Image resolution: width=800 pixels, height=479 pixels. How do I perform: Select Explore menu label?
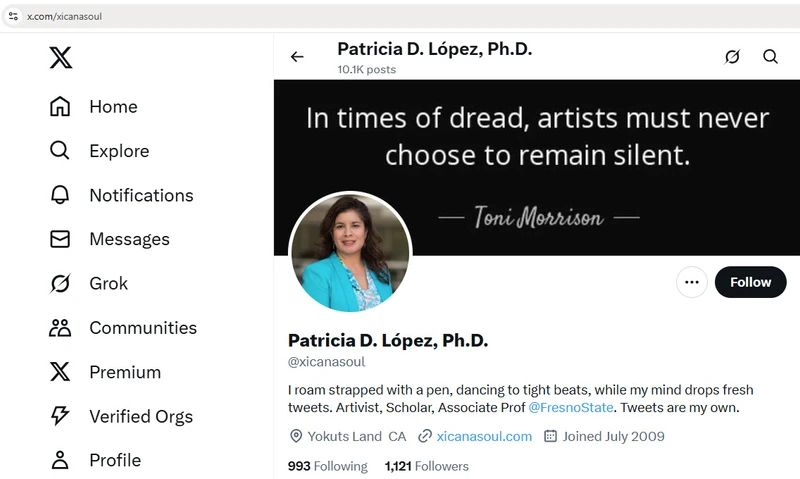[x=119, y=151]
